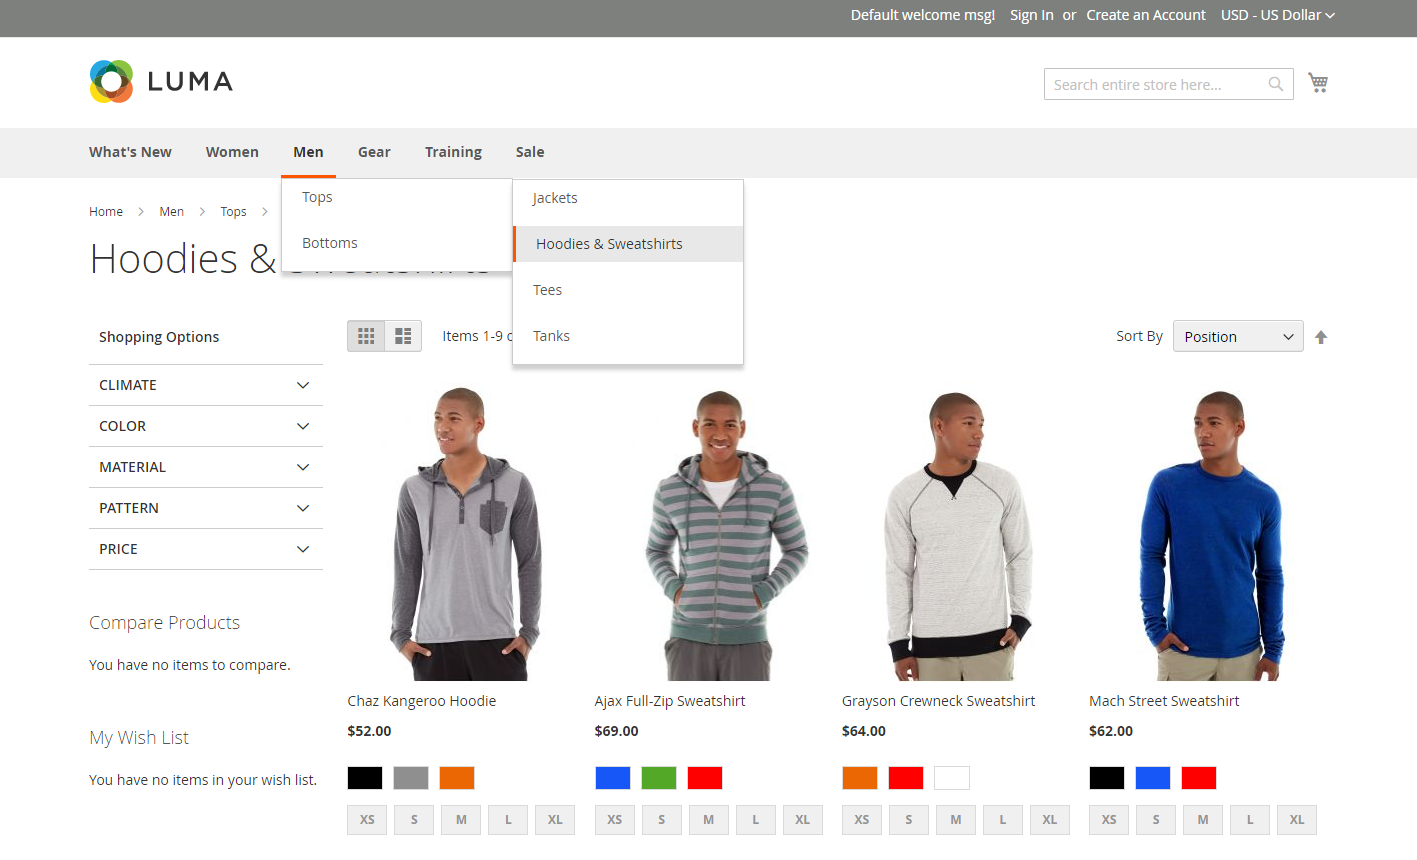Open the USD currency switcher
Image resolution: width=1417 pixels, height=860 pixels.
(x=1278, y=15)
